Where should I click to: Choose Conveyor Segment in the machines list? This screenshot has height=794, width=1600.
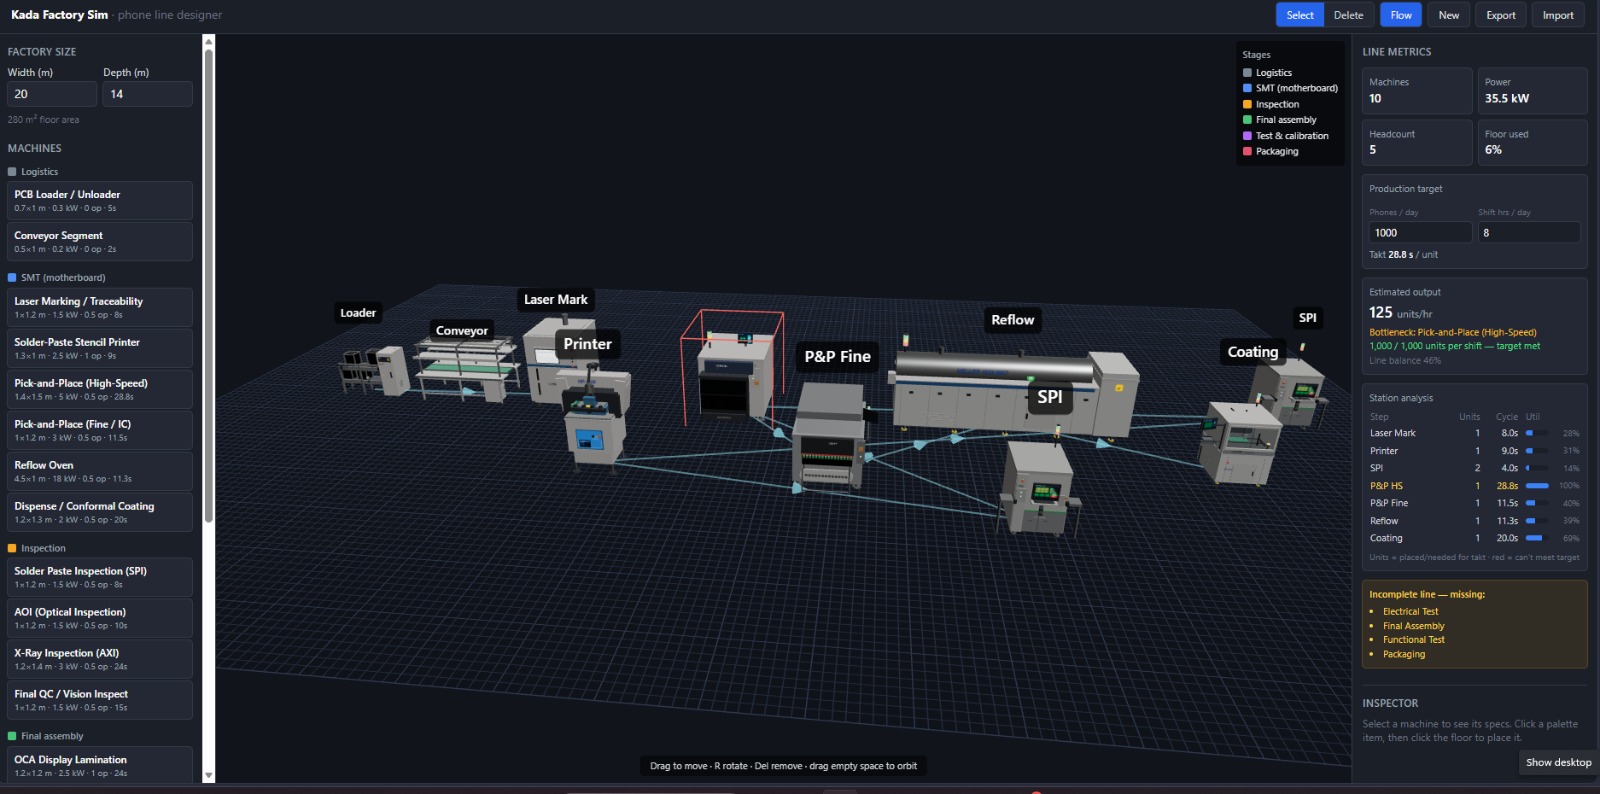[x=100, y=242]
